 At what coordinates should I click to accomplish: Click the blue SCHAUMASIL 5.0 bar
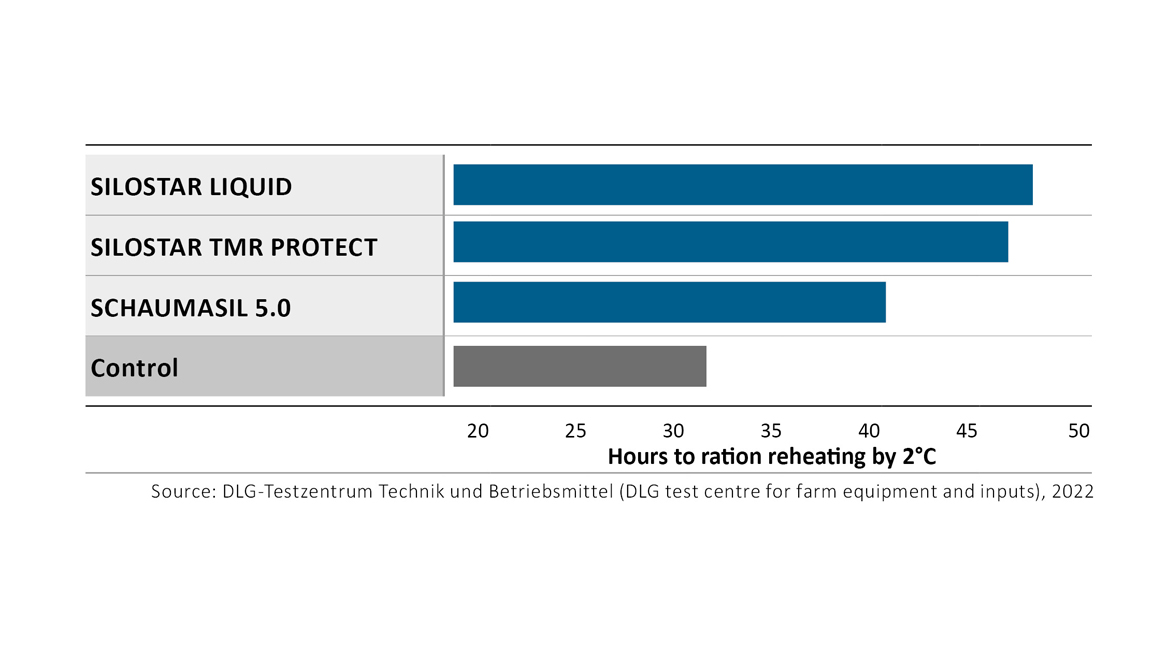point(669,302)
